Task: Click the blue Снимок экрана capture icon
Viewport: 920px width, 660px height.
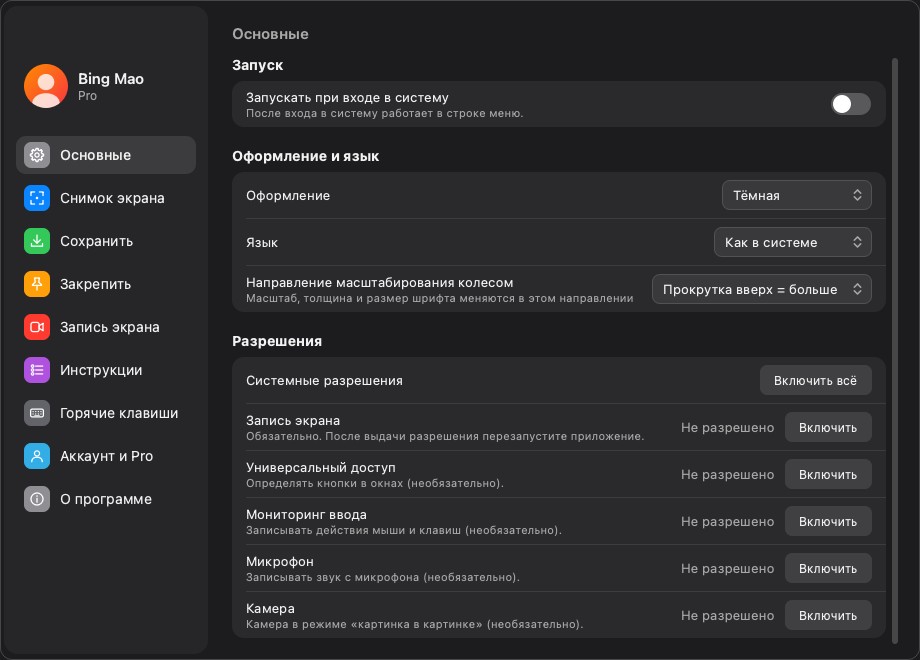Action: click(x=36, y=198)
